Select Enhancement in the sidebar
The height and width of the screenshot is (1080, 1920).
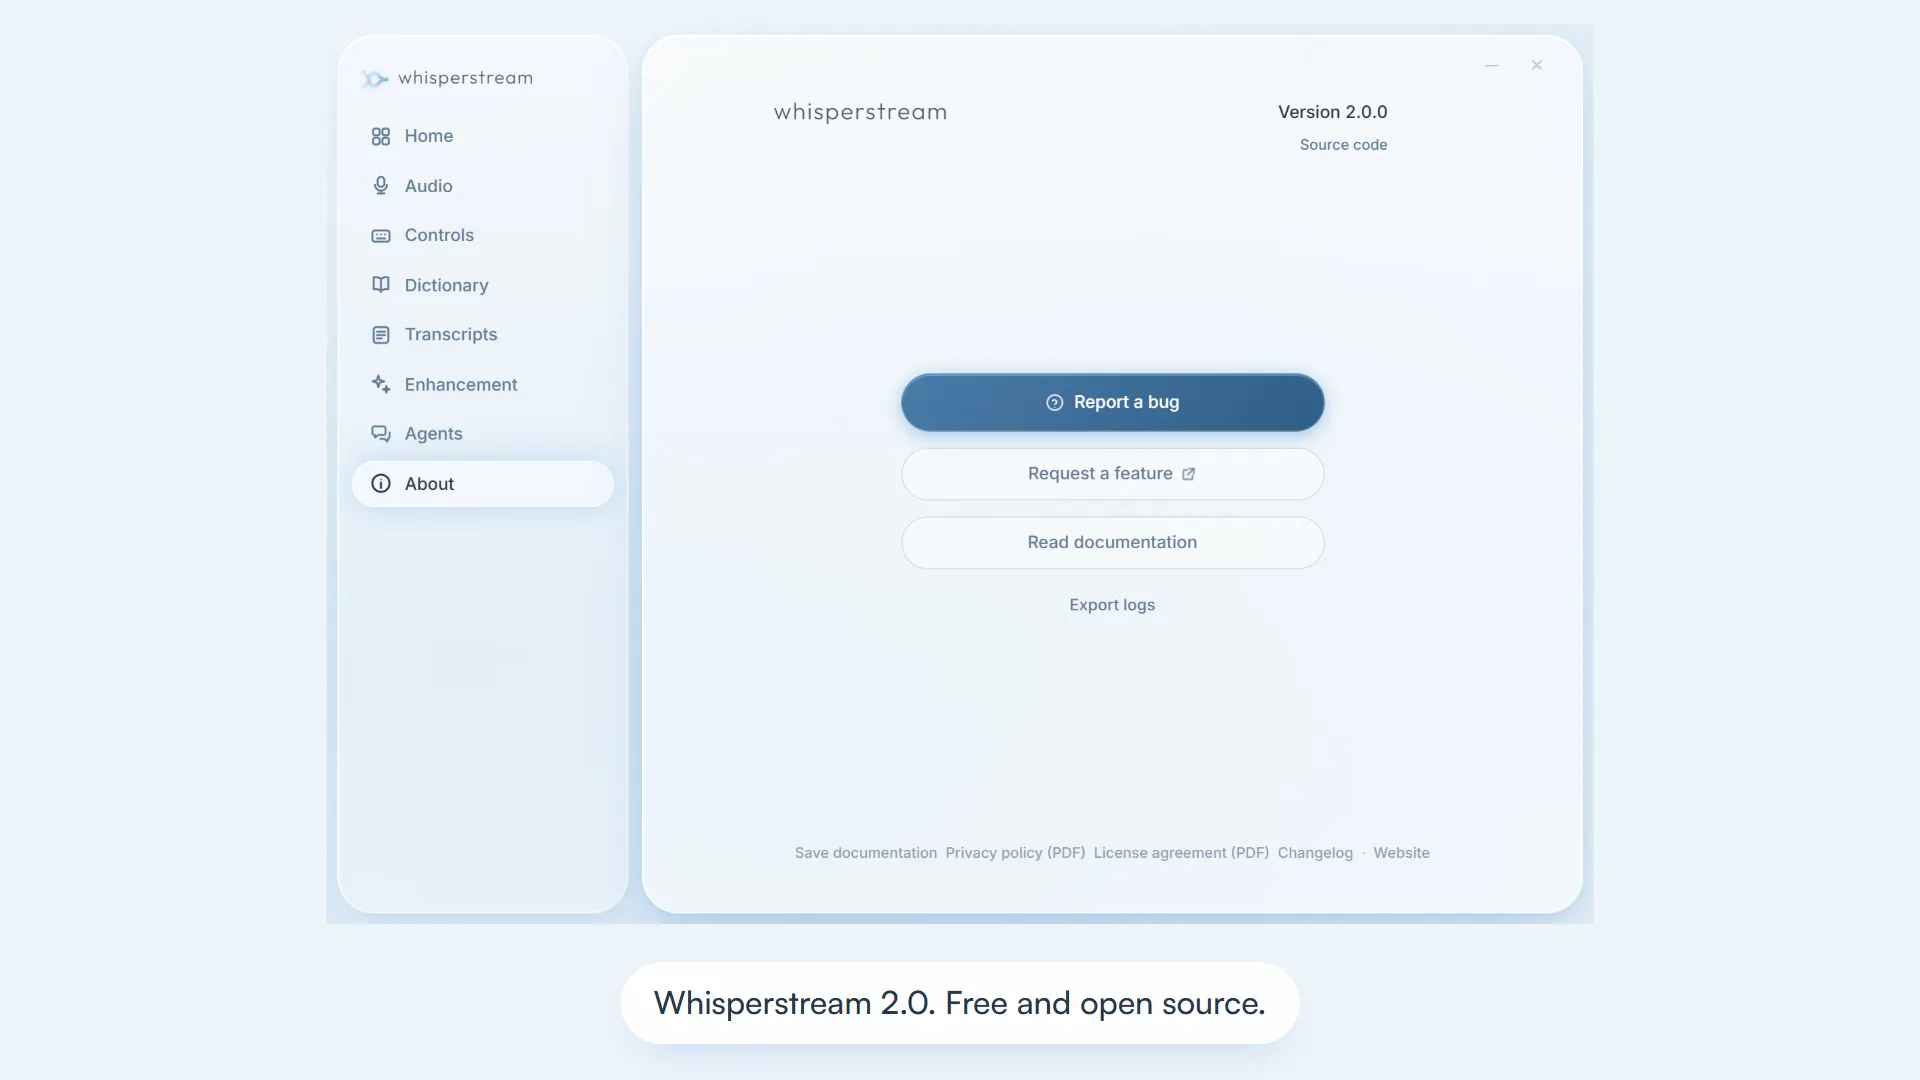pyautogui.click(x=483, y=384)
